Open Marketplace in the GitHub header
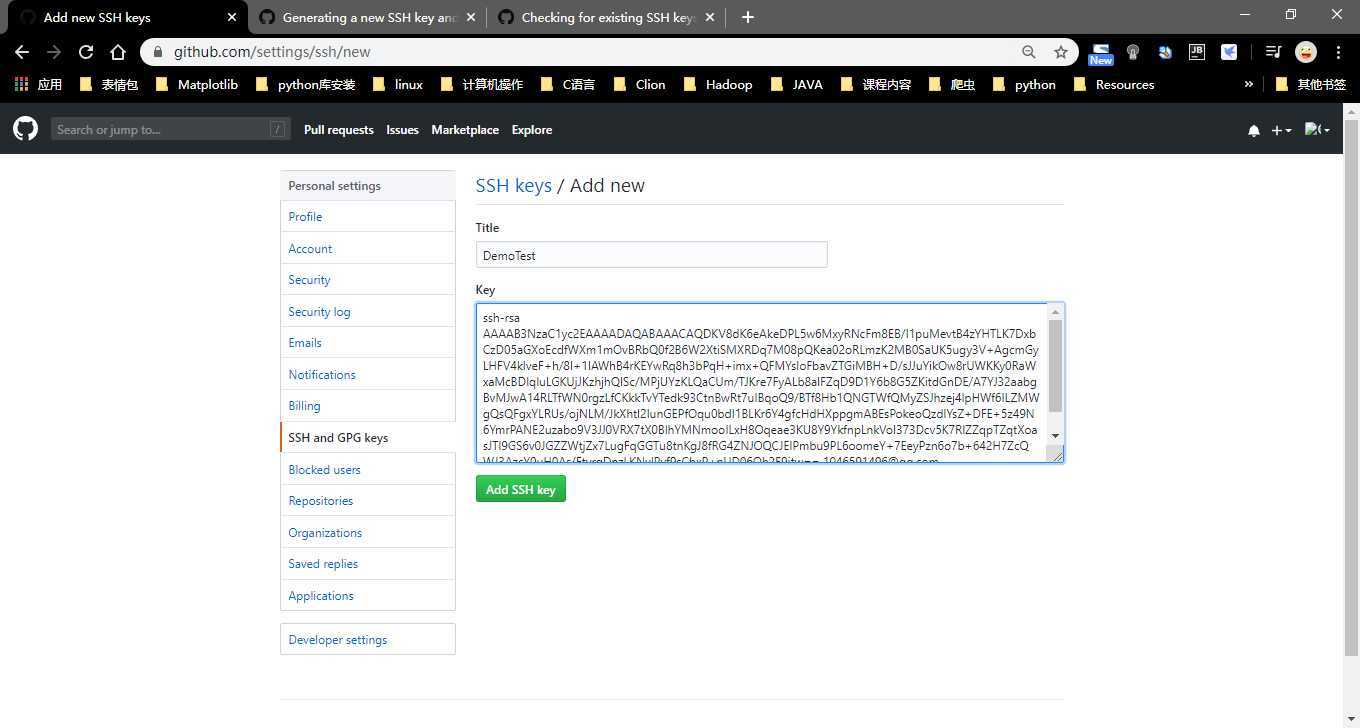 (x=465, y=130)
